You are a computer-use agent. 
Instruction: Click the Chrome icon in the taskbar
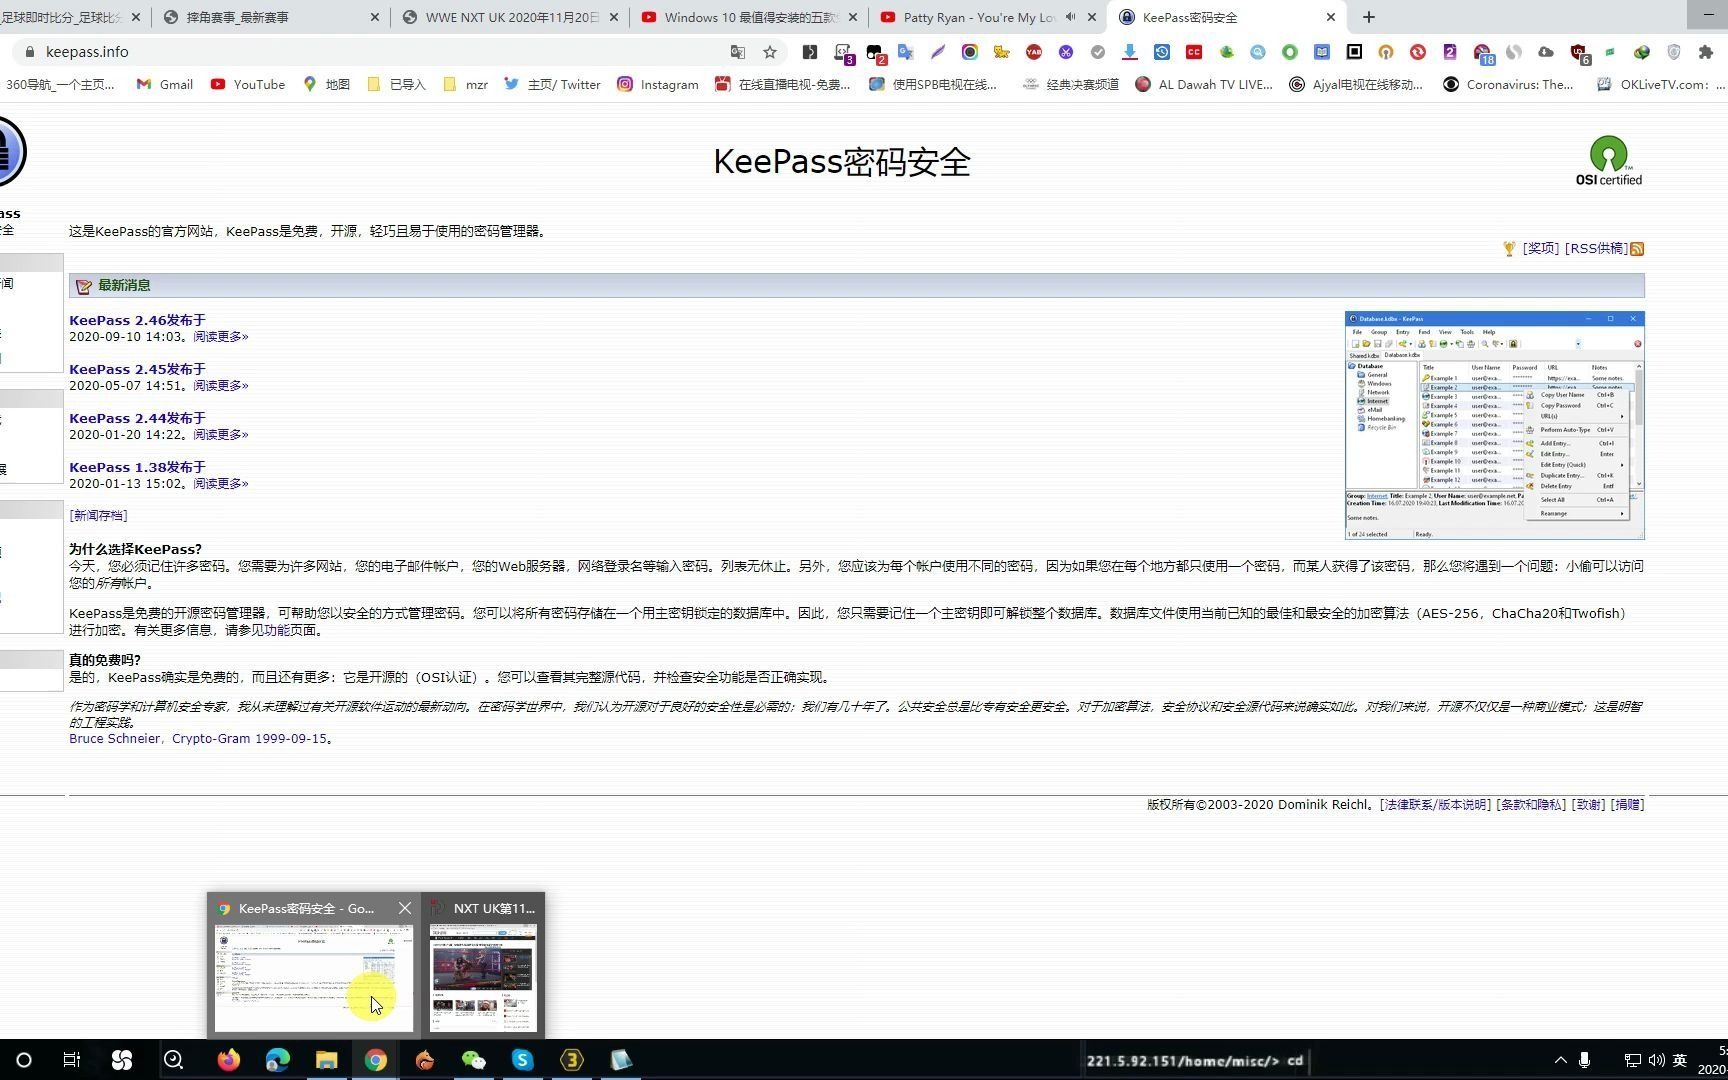[x=375, y=1060]
